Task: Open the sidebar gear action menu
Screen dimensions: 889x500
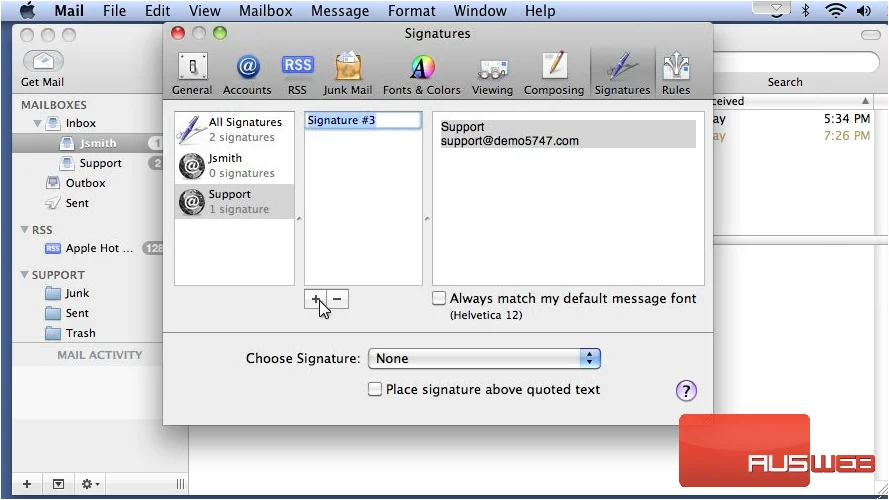Action: tap(90, 484)
